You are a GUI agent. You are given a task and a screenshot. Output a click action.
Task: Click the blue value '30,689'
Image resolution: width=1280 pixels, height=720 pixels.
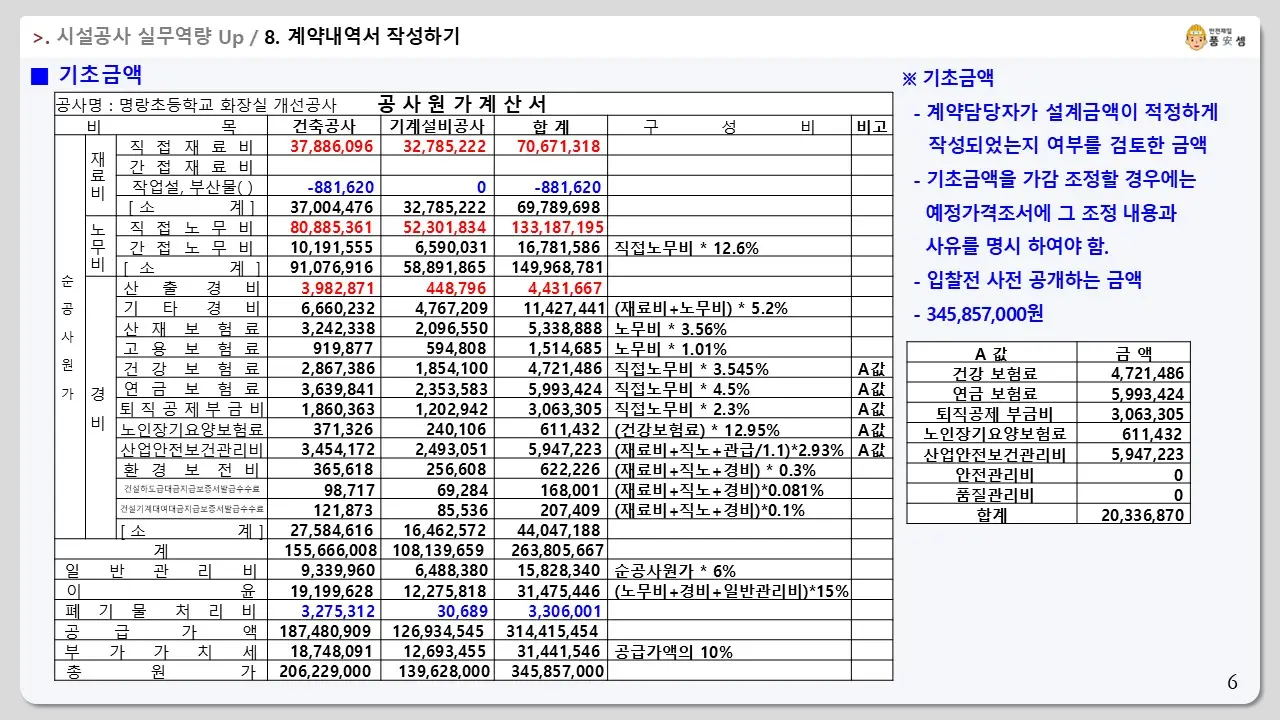[464, 611]
